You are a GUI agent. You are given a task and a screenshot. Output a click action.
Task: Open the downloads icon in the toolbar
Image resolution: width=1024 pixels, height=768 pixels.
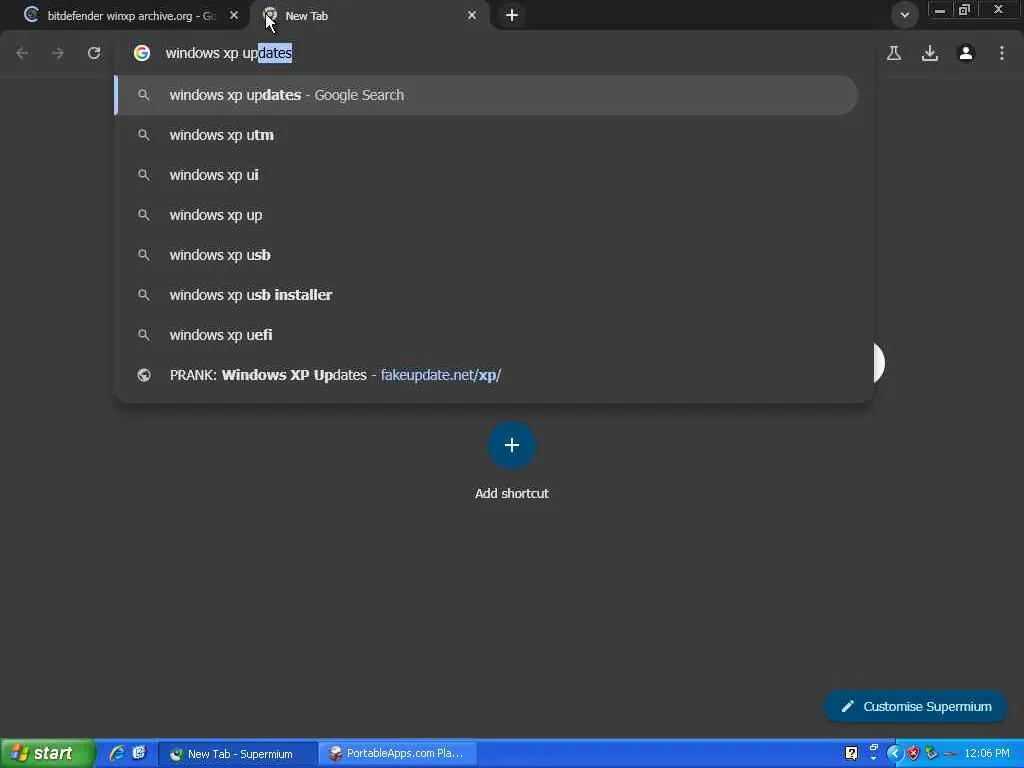(x=930, y=53)
